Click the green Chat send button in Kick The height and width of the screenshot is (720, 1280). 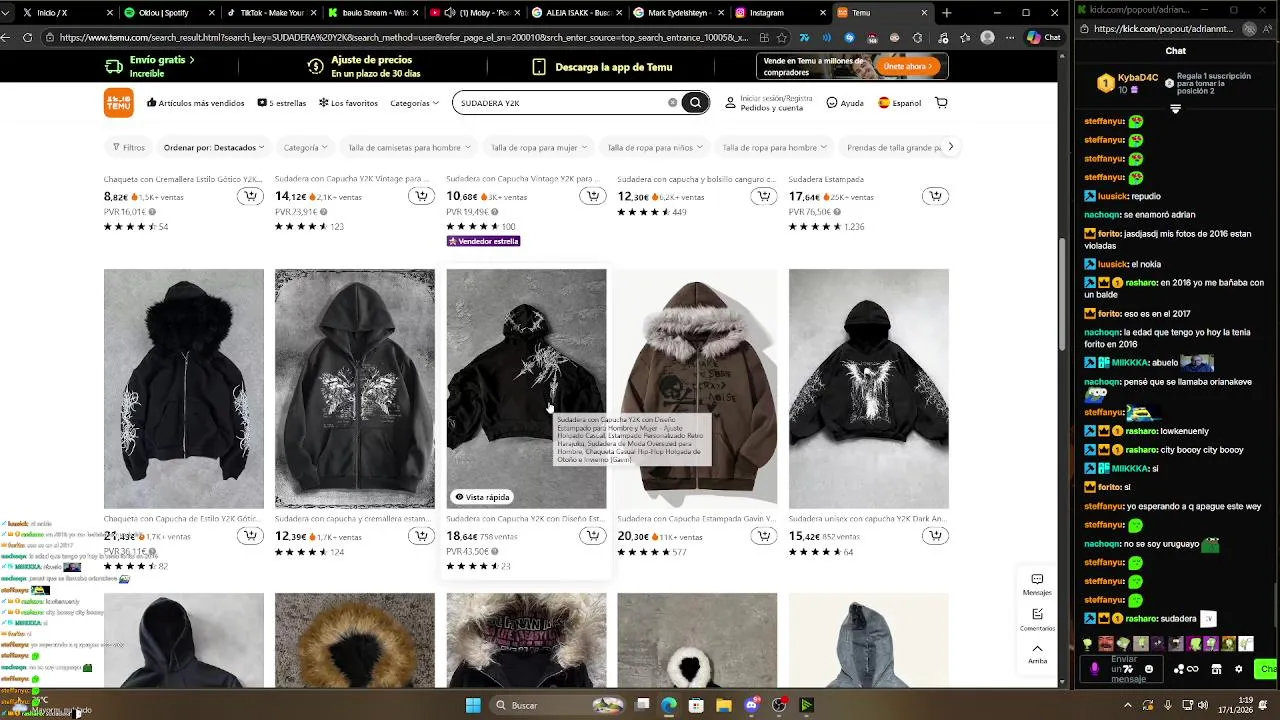[1267, 669]
